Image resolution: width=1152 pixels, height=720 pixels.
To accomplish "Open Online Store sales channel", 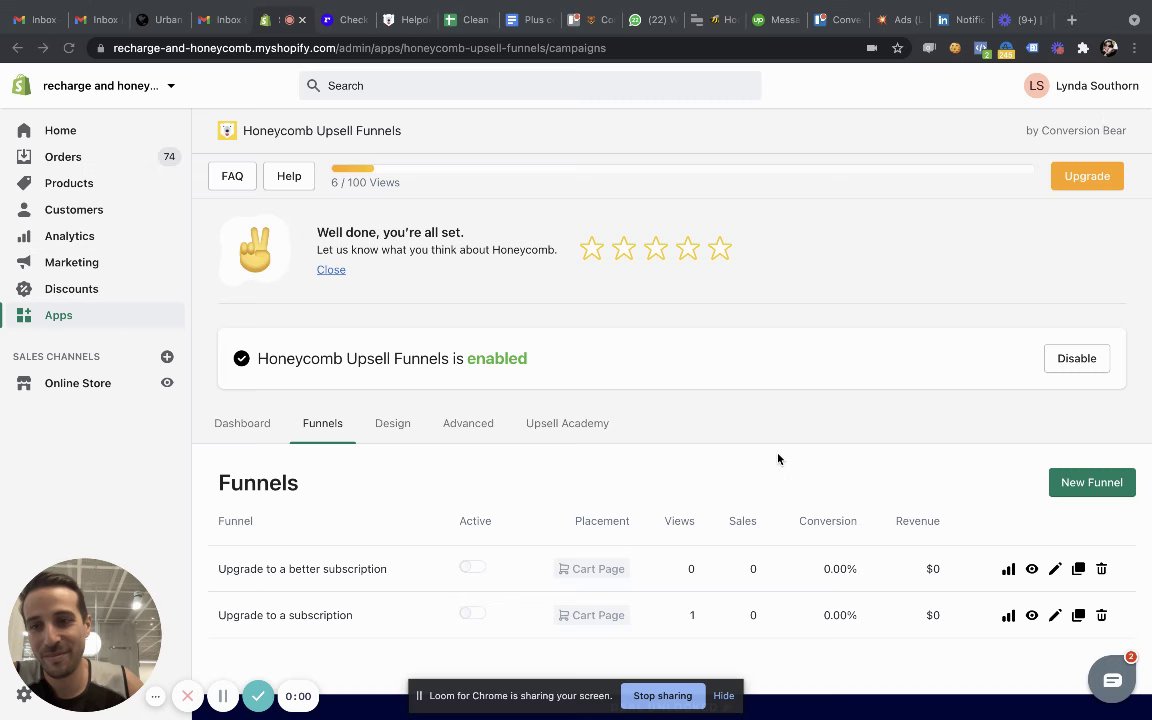I will 77,383.
